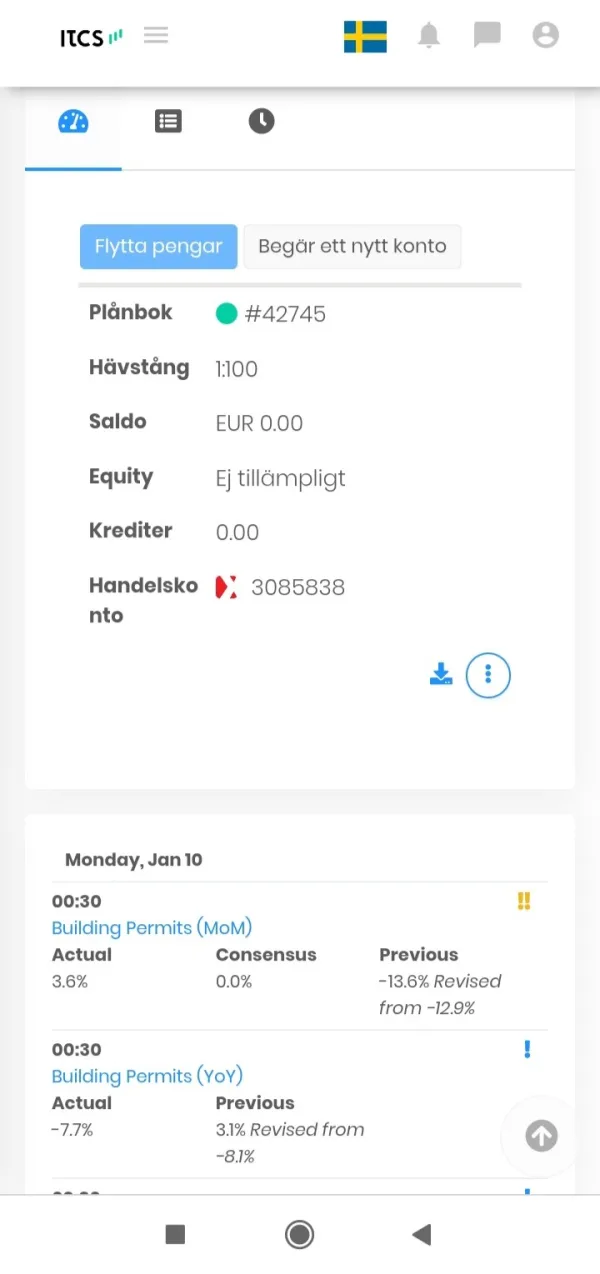Screen dimensions: 600x1274
Task: Change language via Swedish flag
Action: pyautogui.click(x=365, y=36)
